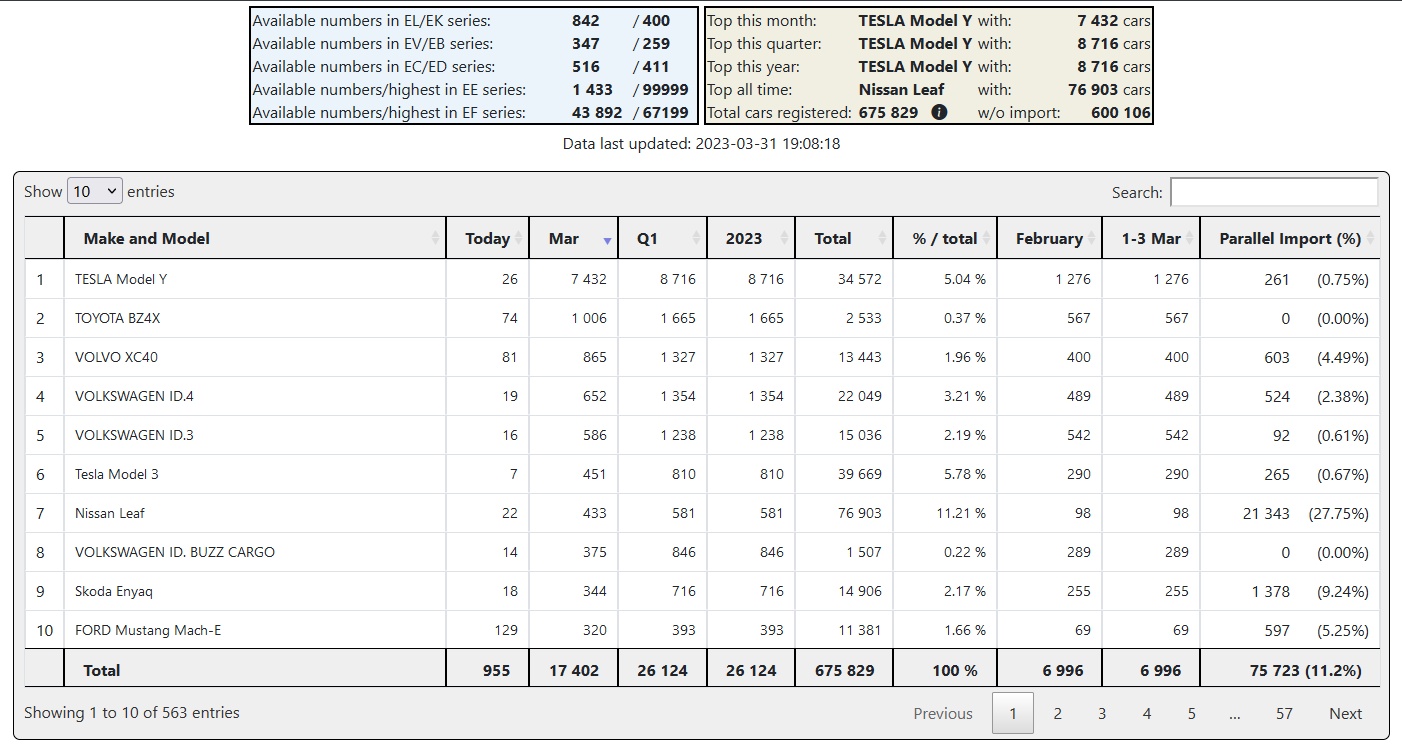Click the 7 432 Mar value cell
The width and height of the screenshot is (1402, 750).
pyautogui.click(x=573, y=279)
